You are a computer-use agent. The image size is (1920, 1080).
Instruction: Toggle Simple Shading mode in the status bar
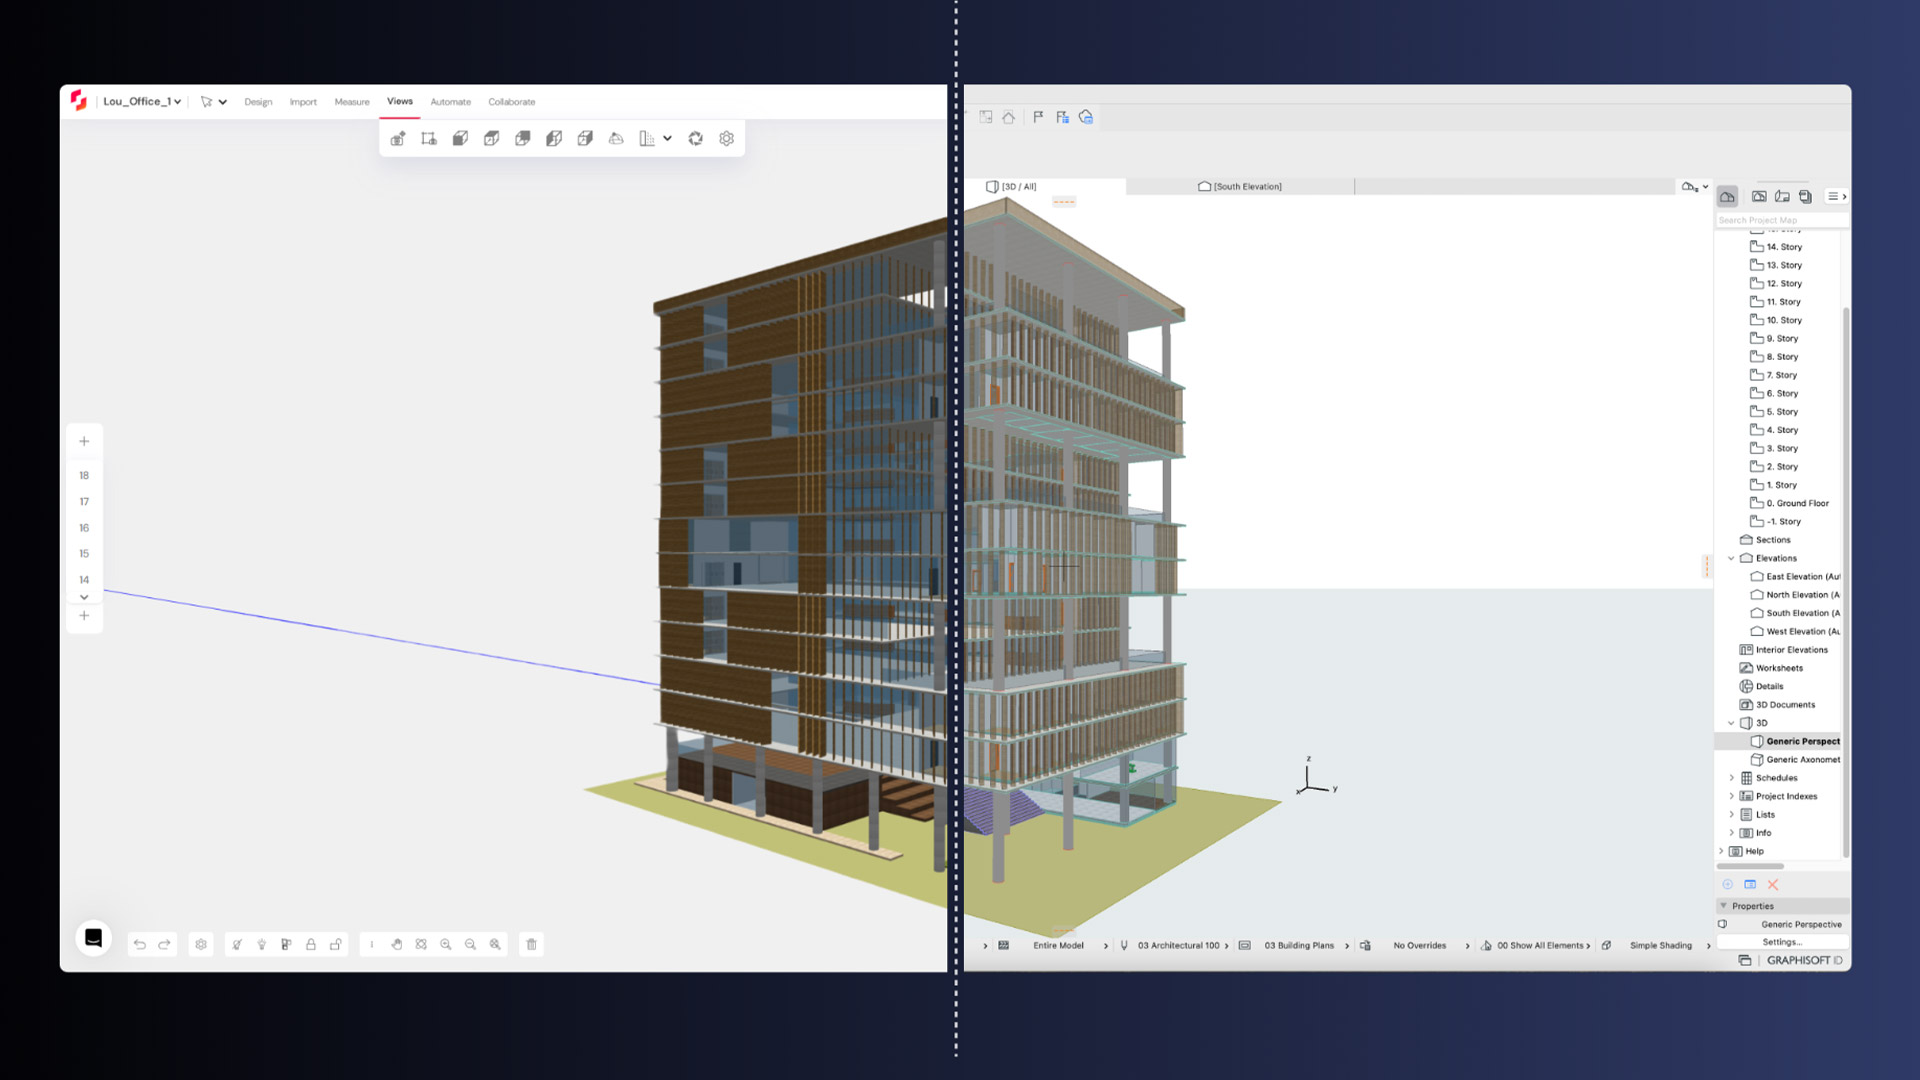1659,945
